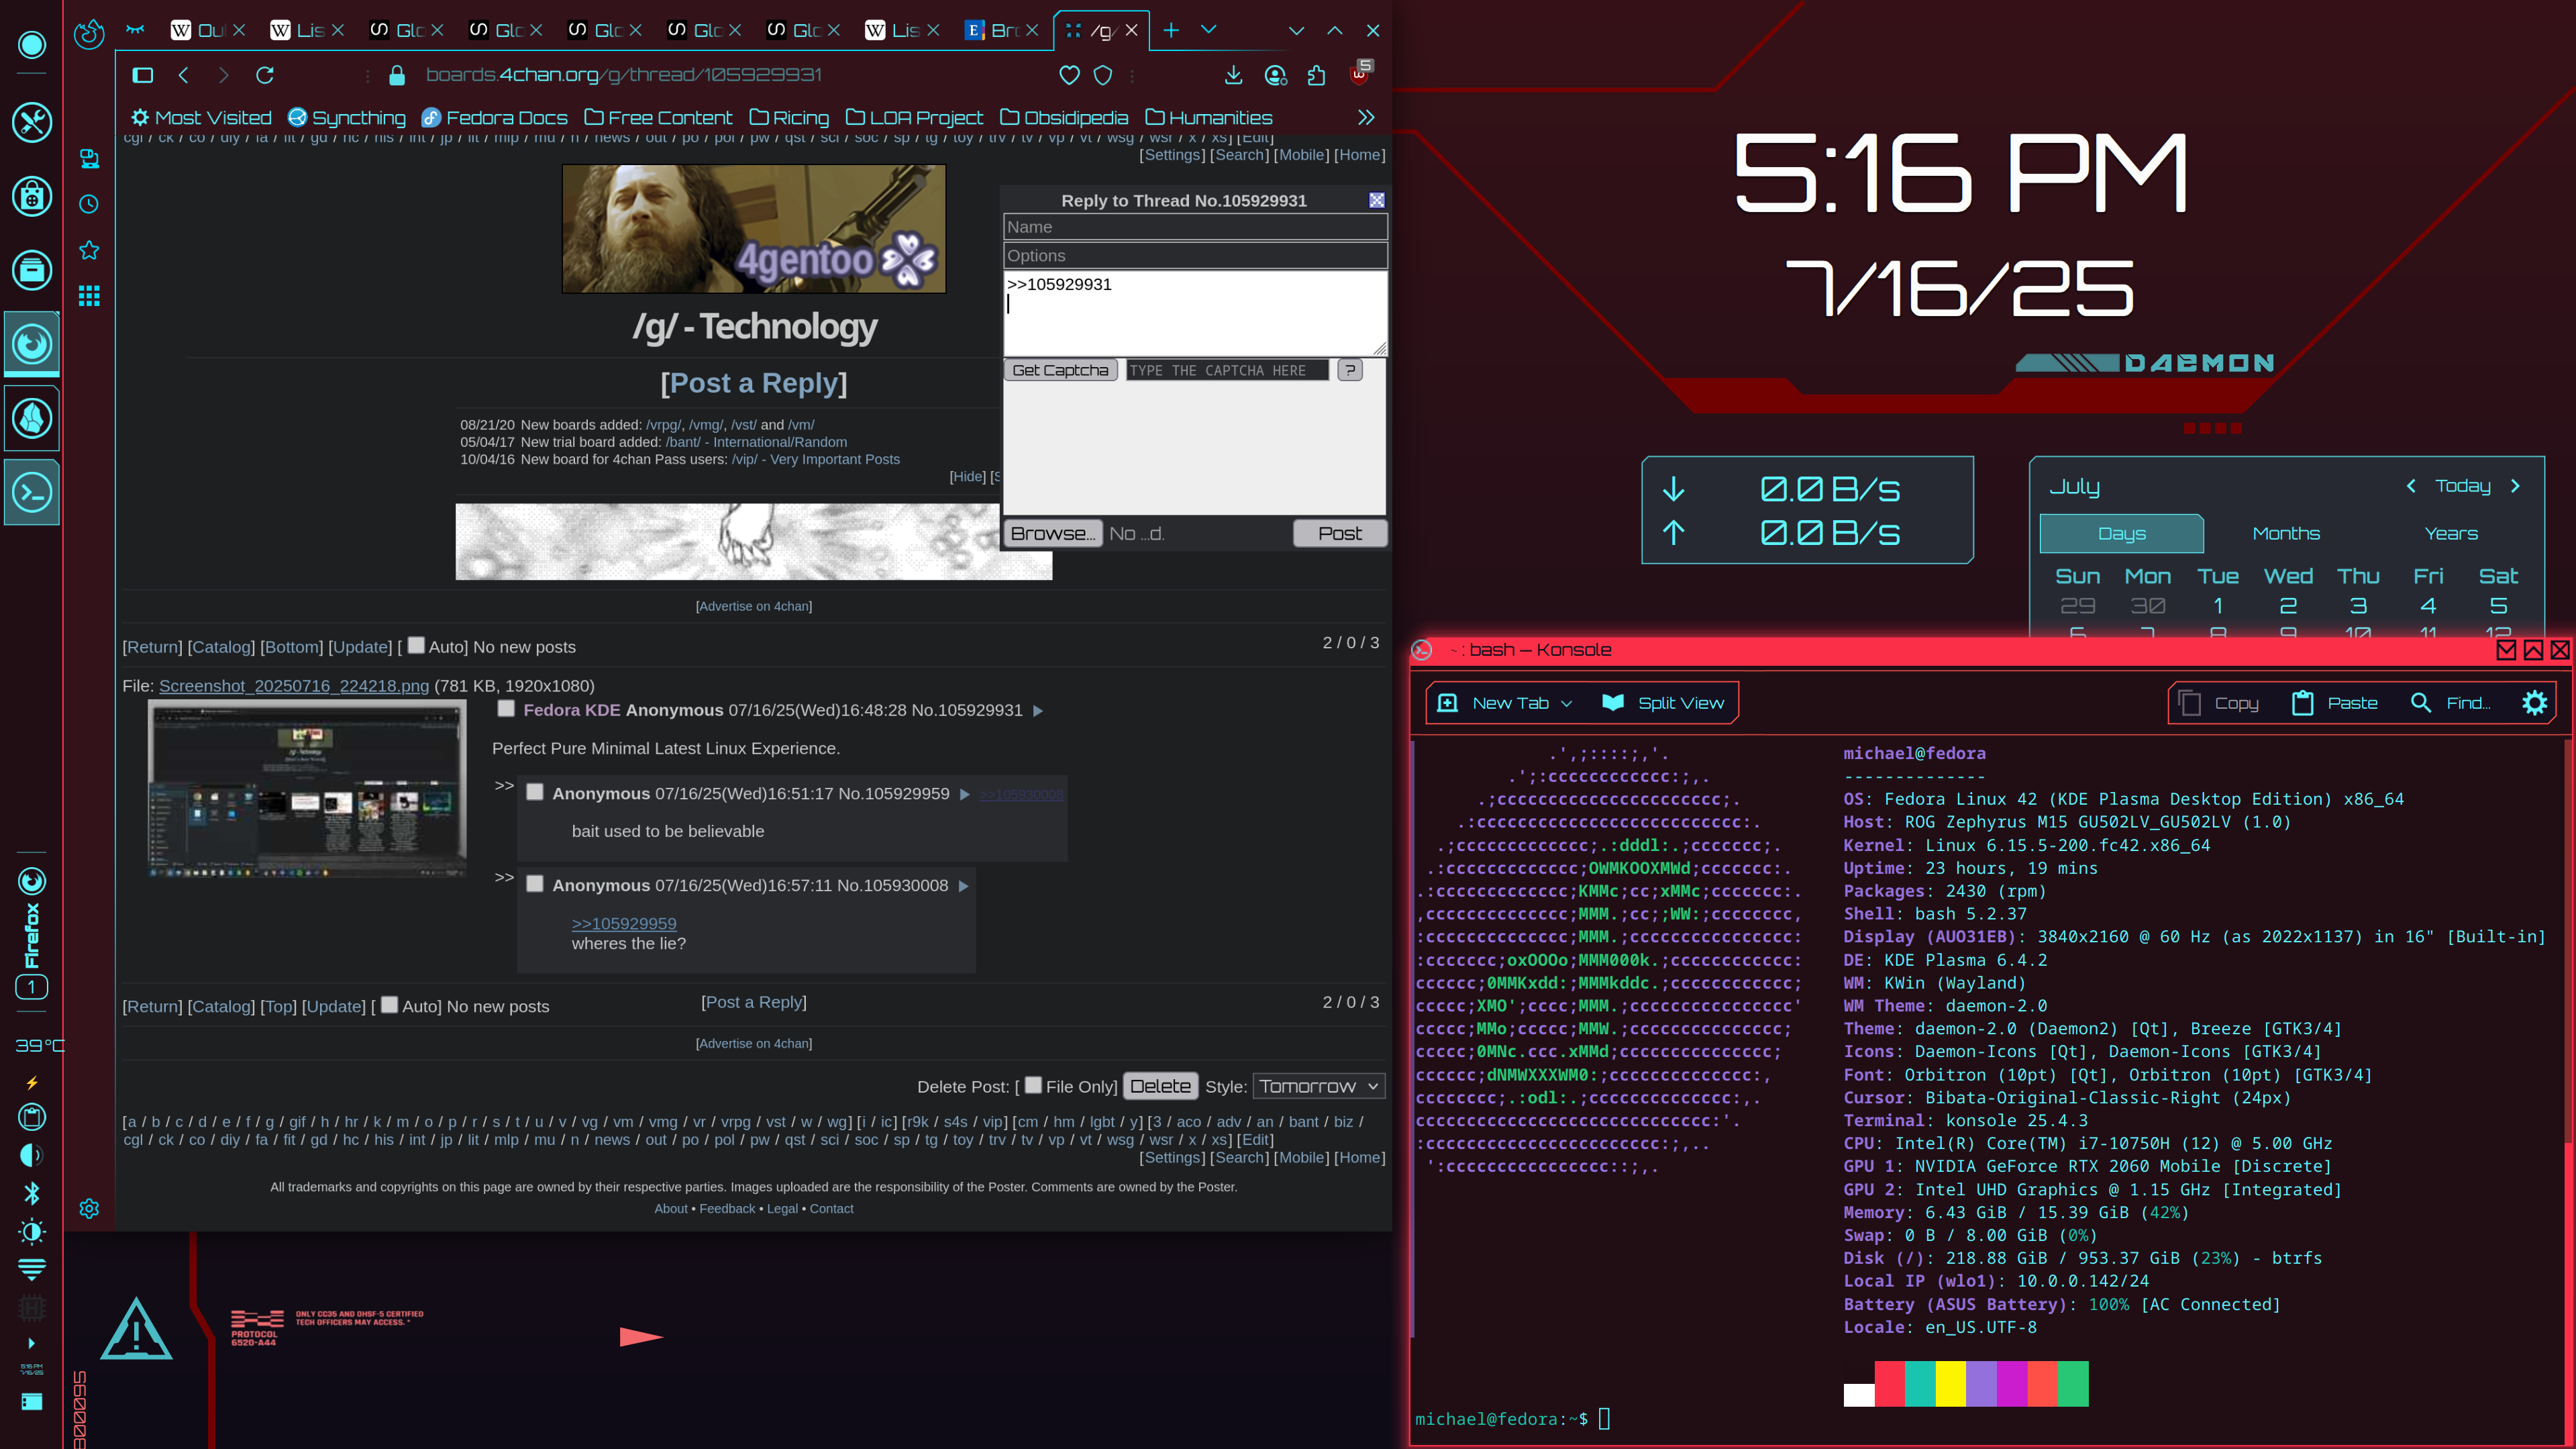Enable the top Auto update checkbox
The image size is (2576, 1449).
pyautogui.click(x=416, y=645)
